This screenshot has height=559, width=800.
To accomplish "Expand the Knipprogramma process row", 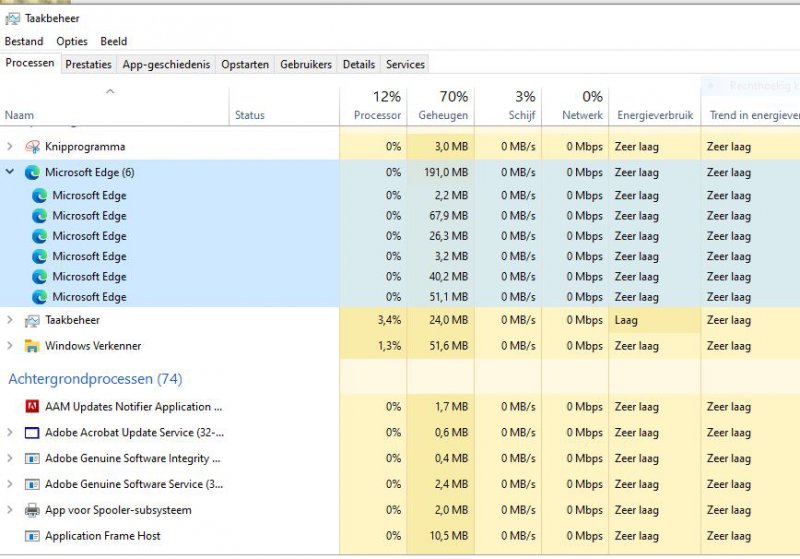I will pos(10,147).
